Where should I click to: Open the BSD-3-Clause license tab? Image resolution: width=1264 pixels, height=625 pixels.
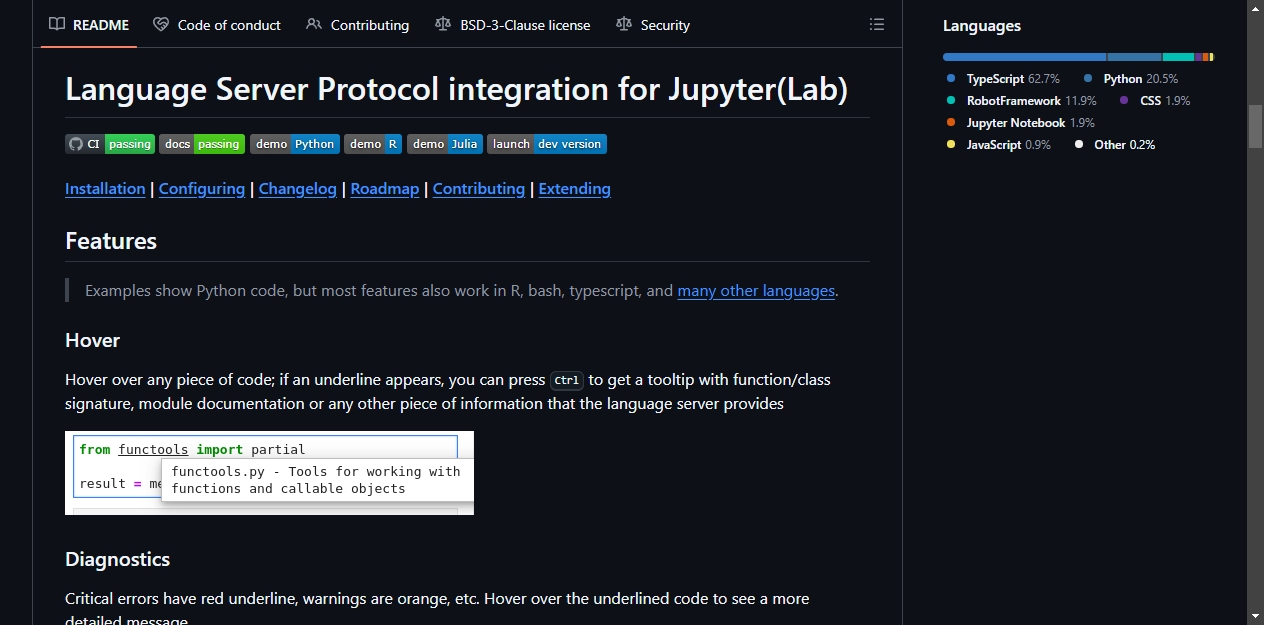click(x=513, y=25)
